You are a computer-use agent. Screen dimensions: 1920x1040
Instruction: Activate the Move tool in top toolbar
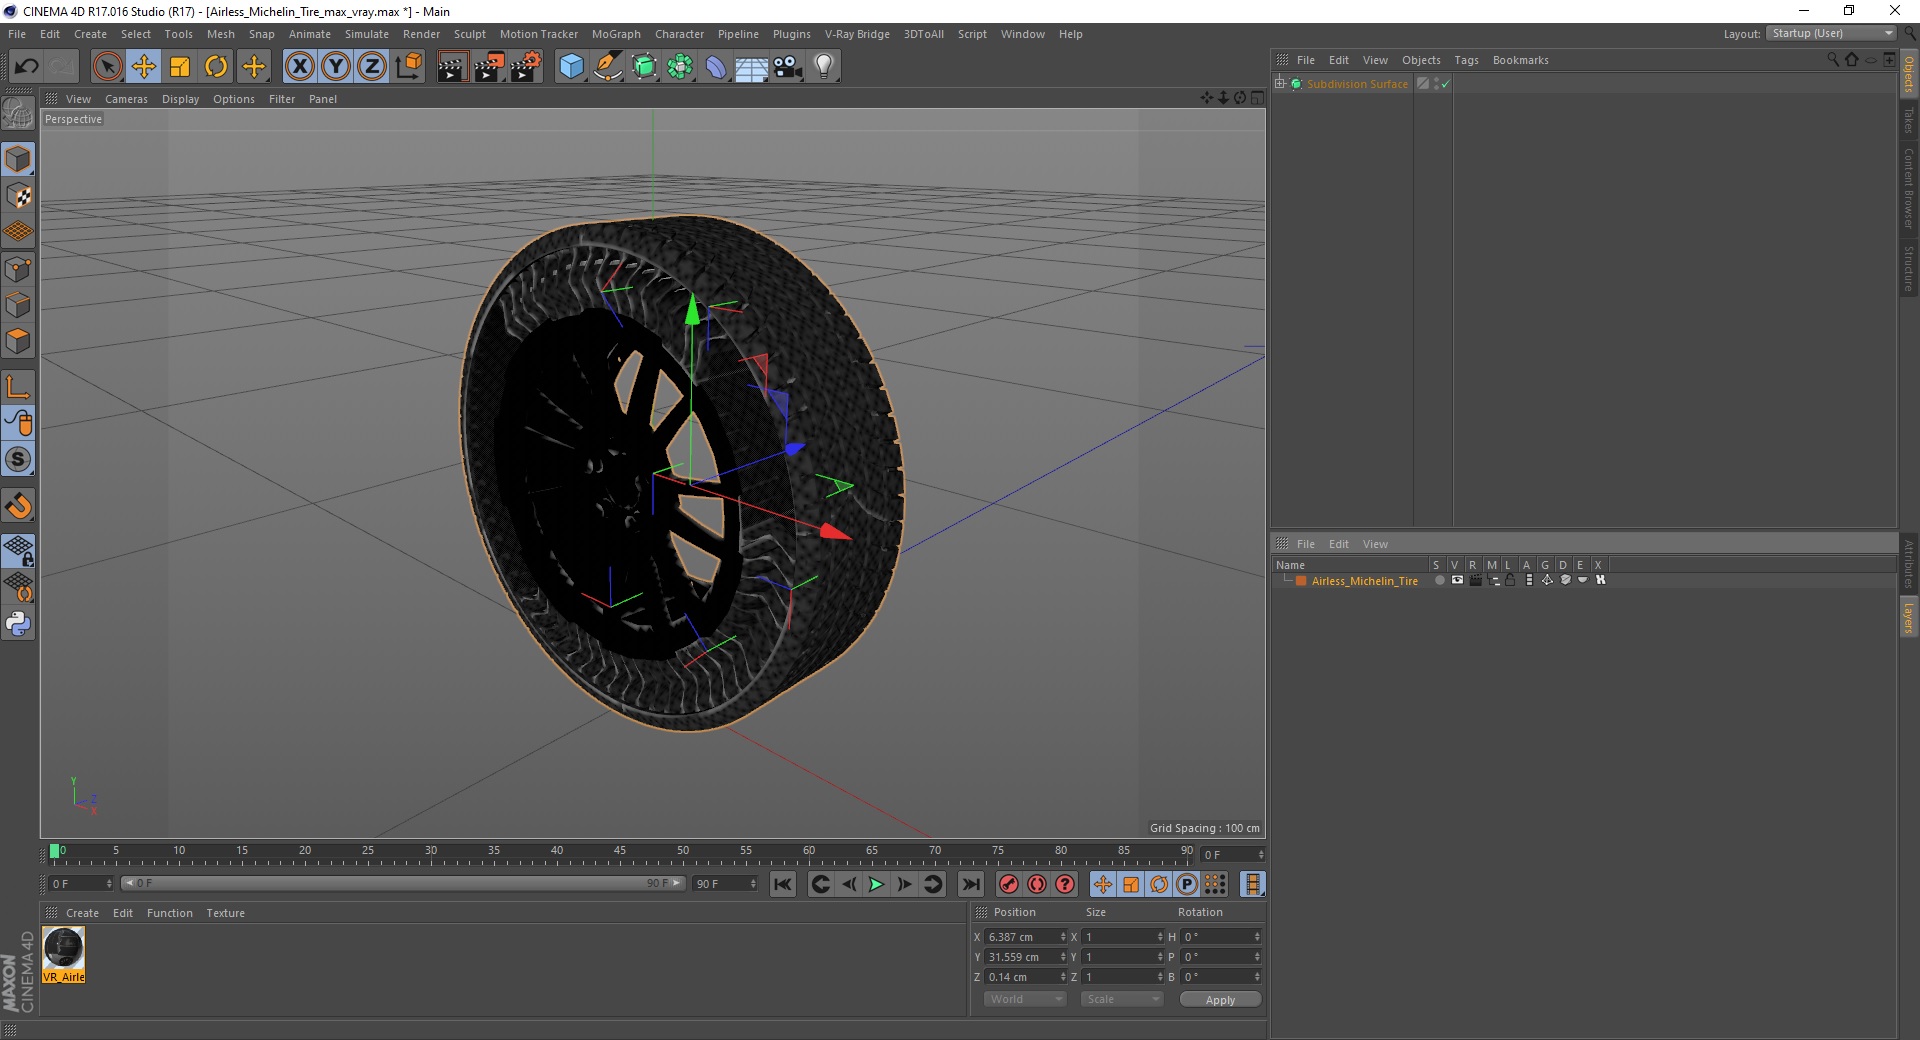(x=144, y=67)
